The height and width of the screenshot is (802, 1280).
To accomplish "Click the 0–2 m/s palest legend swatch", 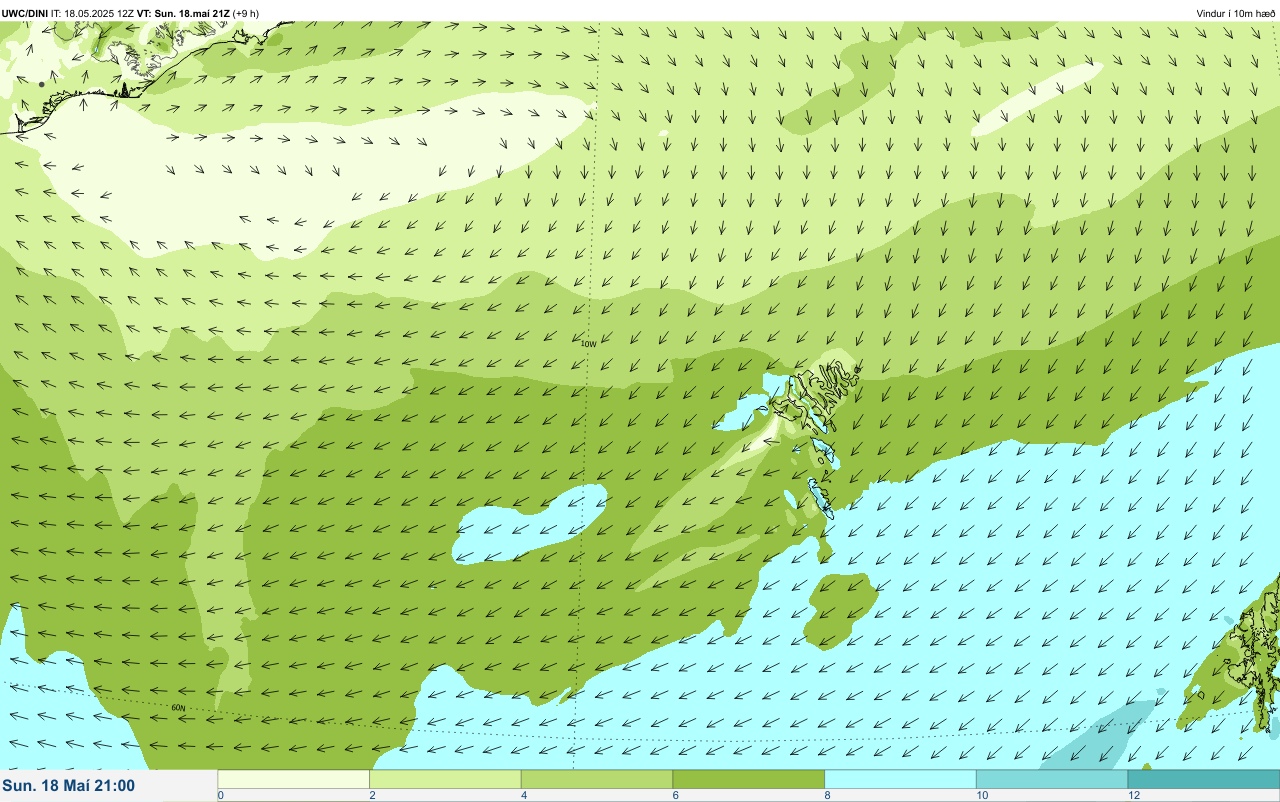I will 294,779.
